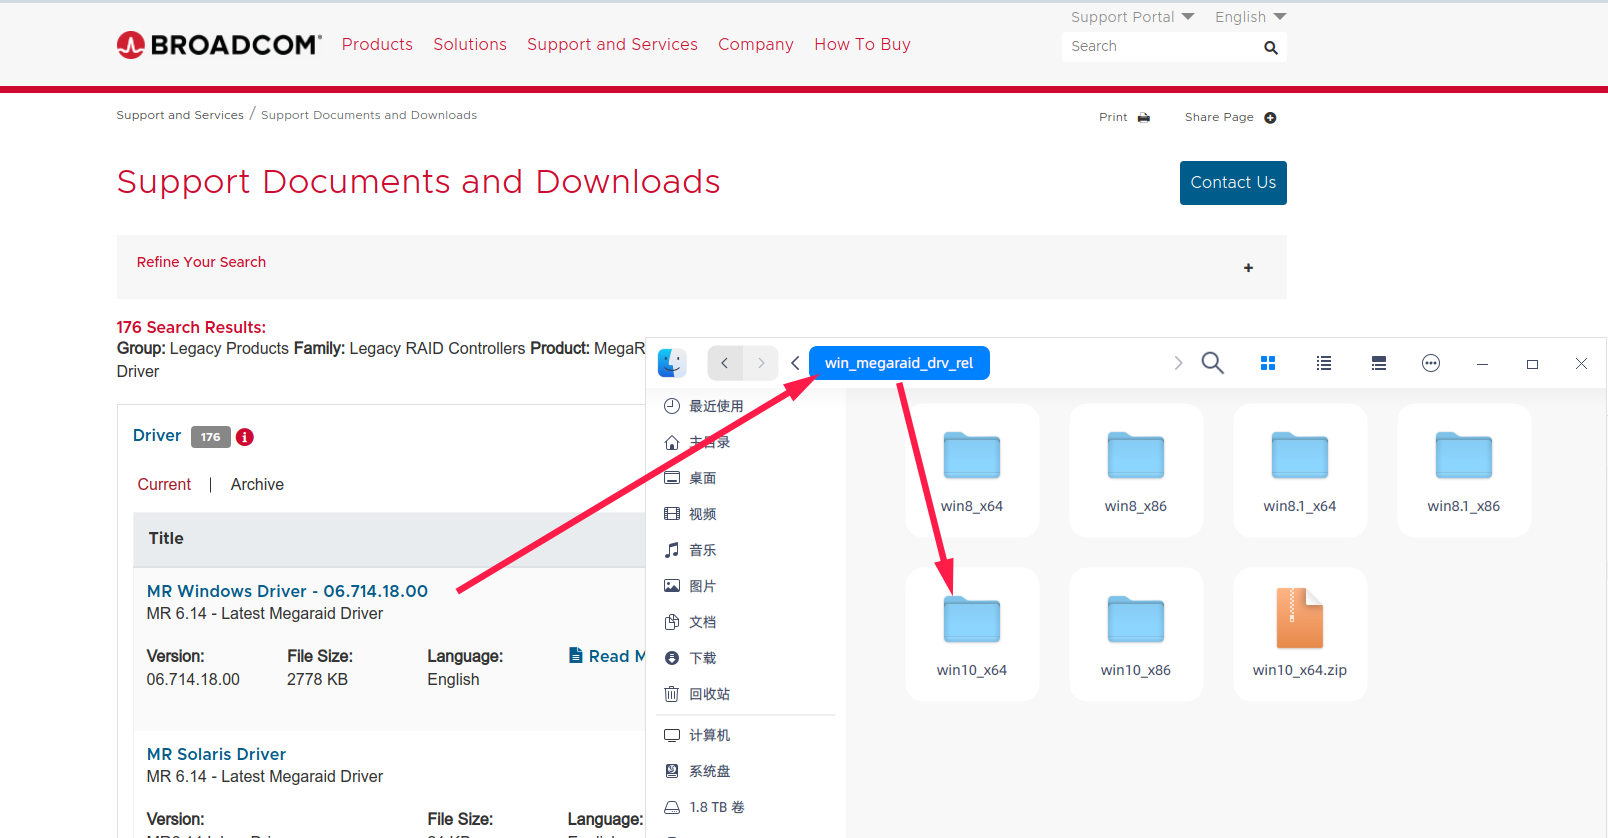Open file manager search
The width and height of the screenshot is (1608, 838).
(1212, 363)
